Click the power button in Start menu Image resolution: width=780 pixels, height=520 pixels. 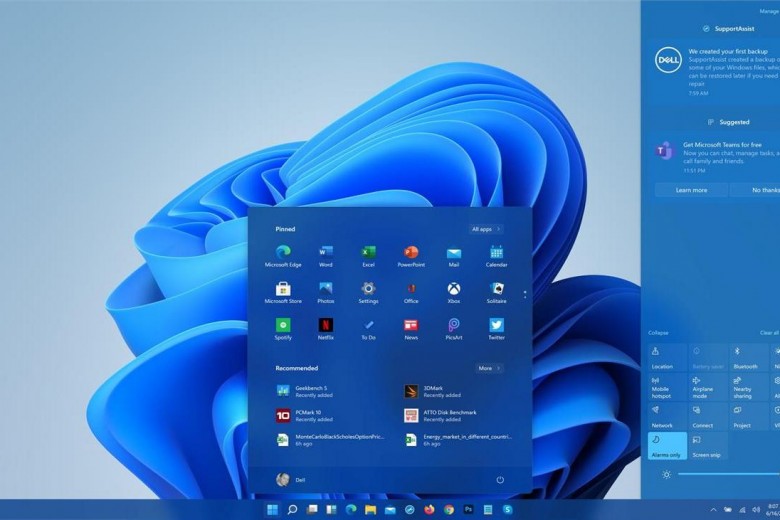pyautogui.click(x=500, y=480)
